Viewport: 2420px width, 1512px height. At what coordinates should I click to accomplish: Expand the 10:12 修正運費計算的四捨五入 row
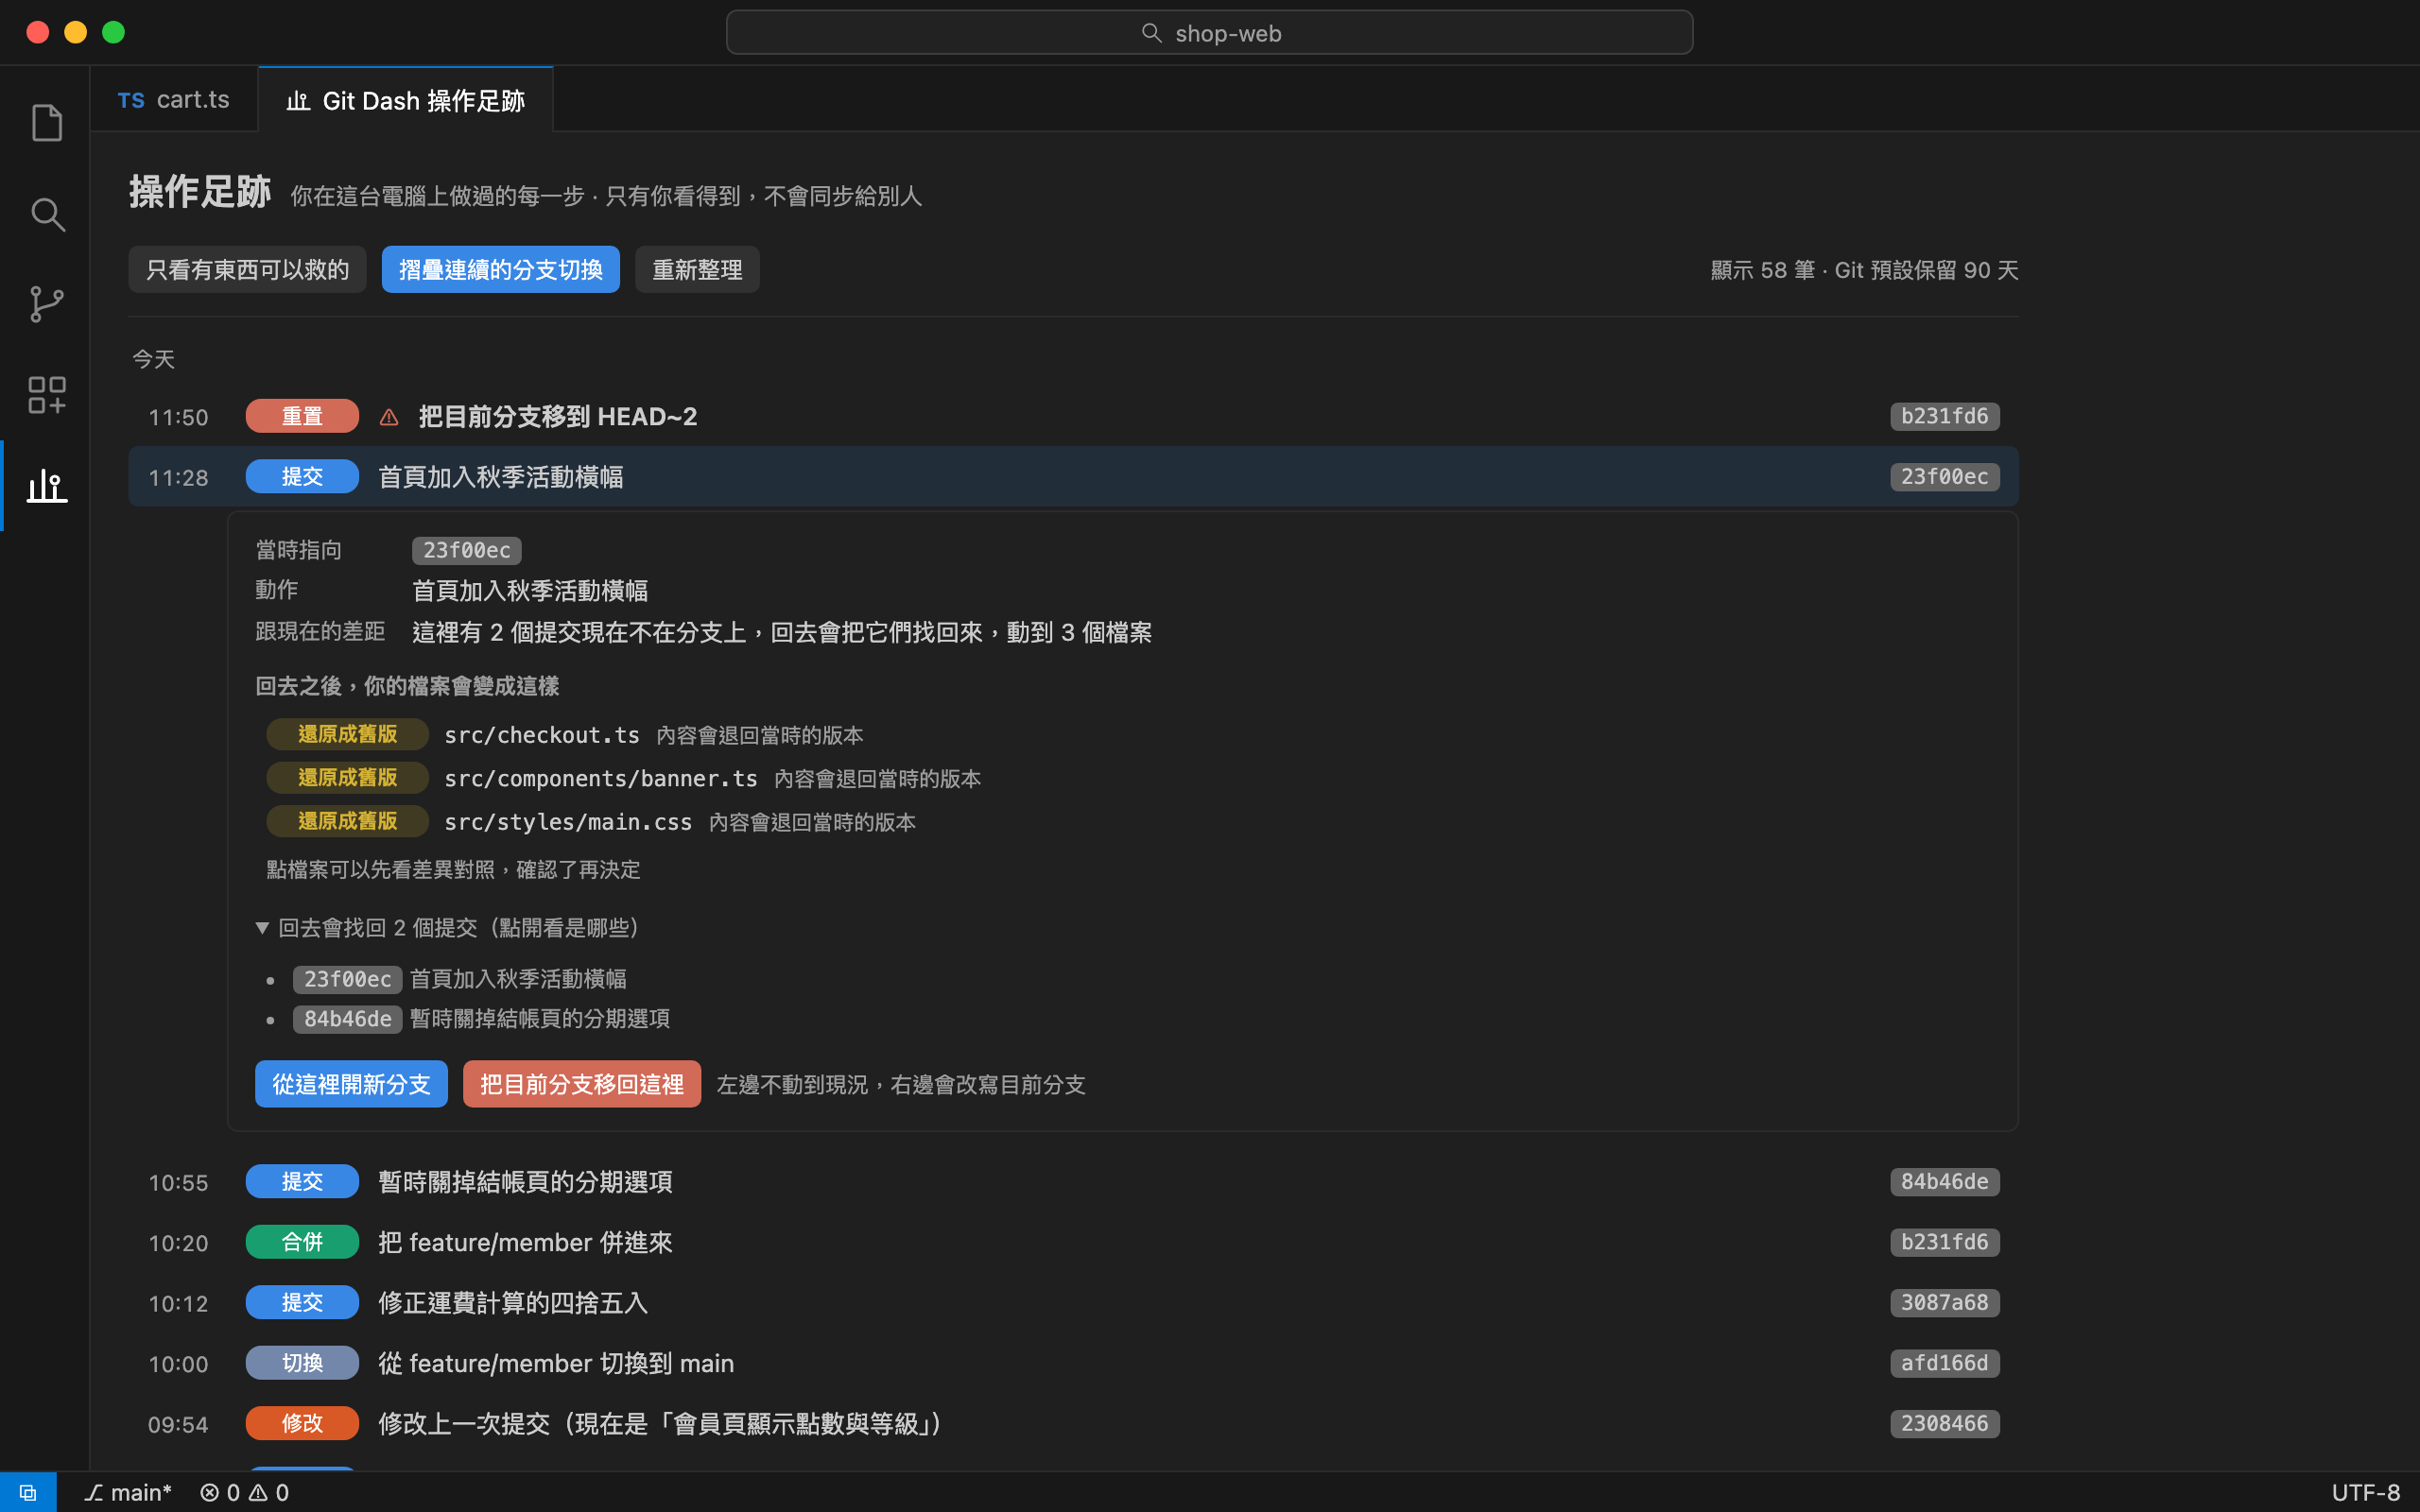(x=1073, y=1303)
